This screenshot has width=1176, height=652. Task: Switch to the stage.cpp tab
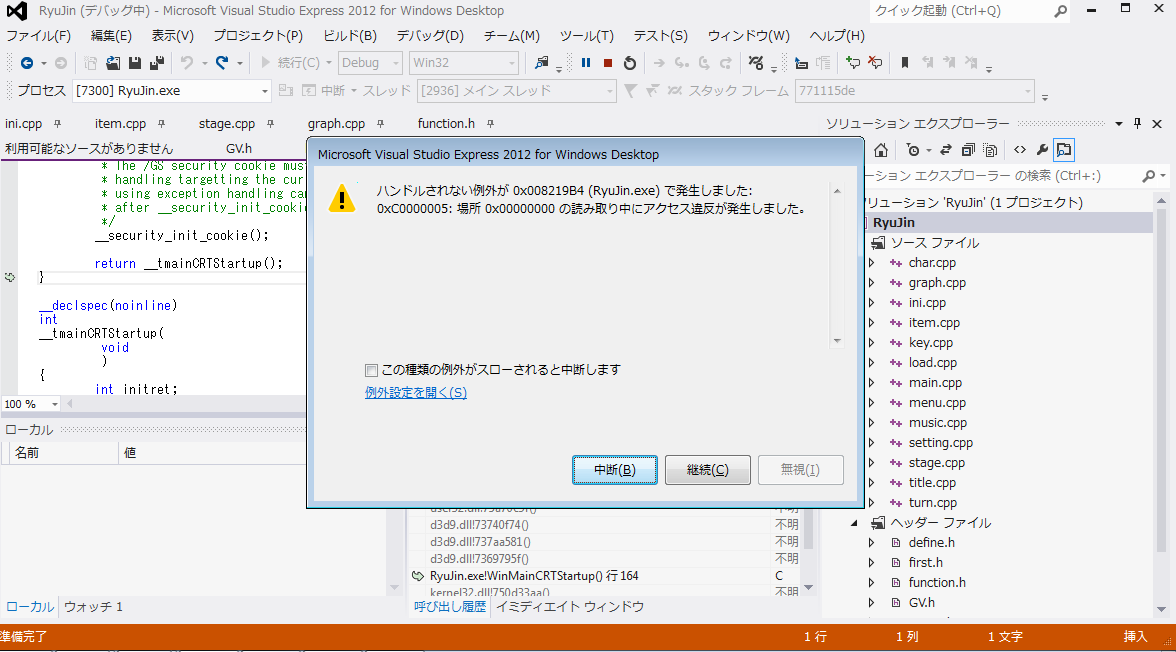click(x=226, y=124)
